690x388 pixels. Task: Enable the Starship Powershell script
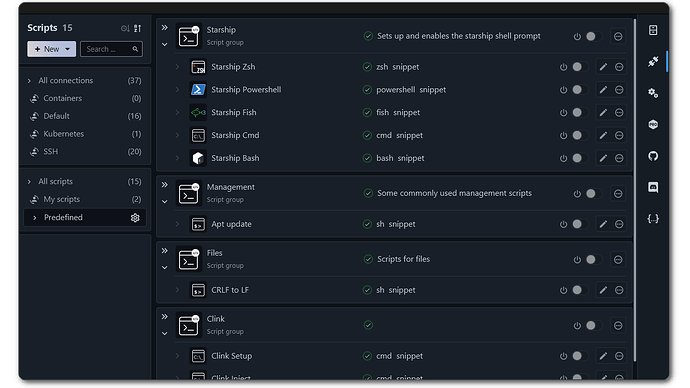[579, 90]
